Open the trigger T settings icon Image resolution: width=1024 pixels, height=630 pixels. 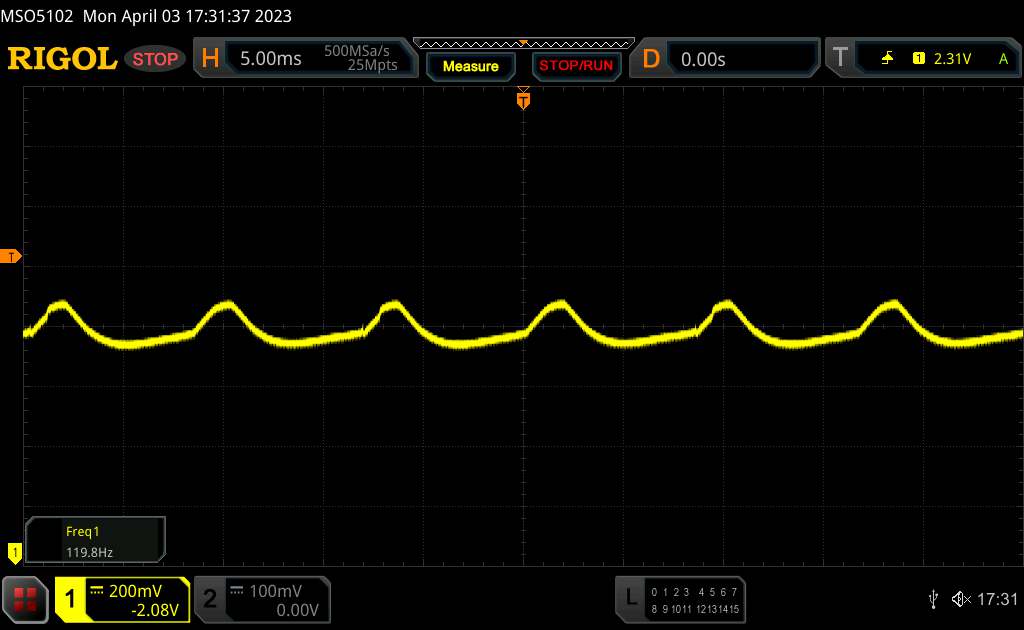pos(840,58)
